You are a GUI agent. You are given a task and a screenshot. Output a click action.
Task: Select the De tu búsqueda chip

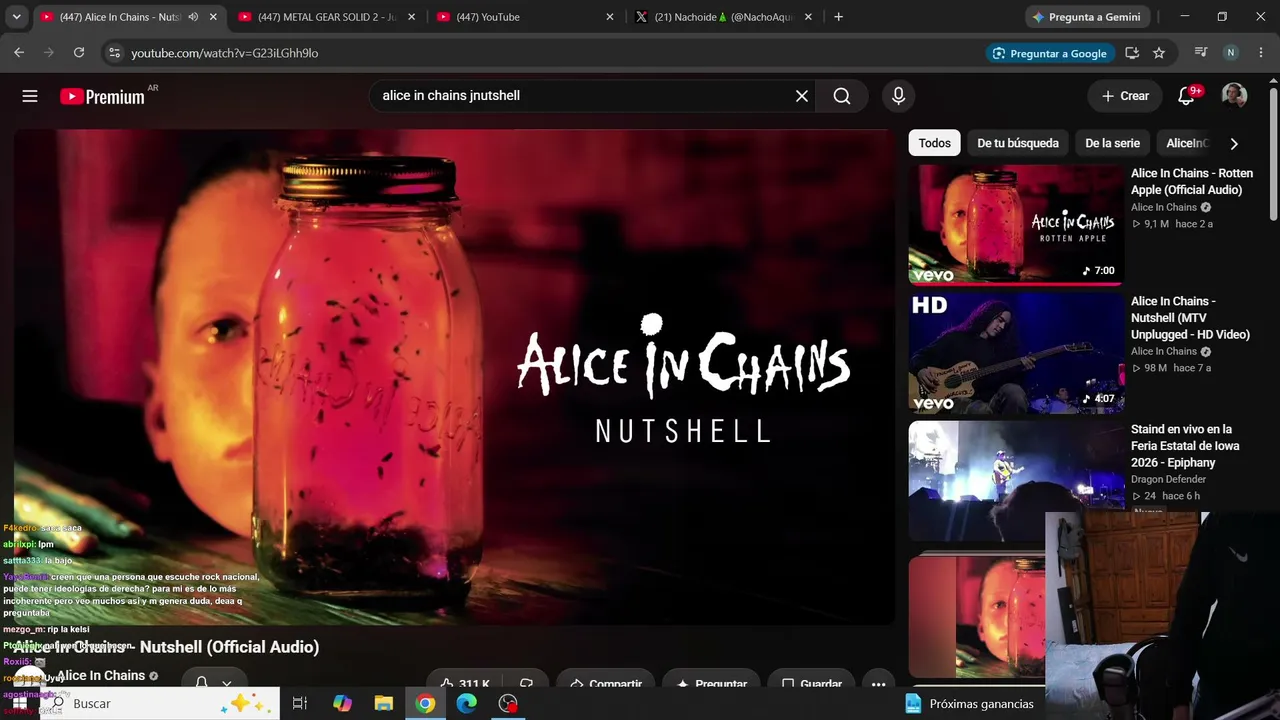pos(1018,143)
